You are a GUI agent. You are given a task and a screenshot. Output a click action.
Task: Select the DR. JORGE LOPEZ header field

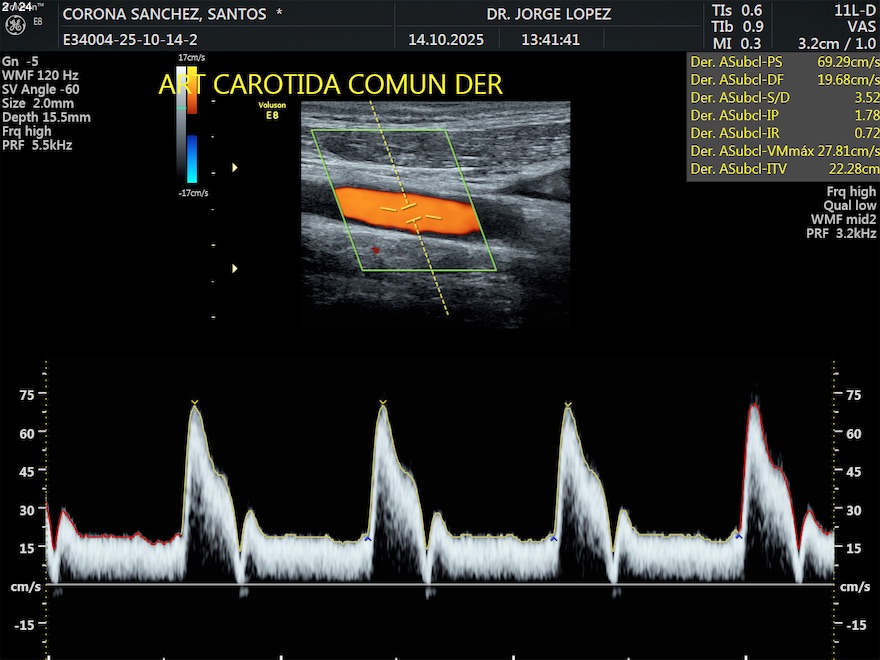point(548,15)
